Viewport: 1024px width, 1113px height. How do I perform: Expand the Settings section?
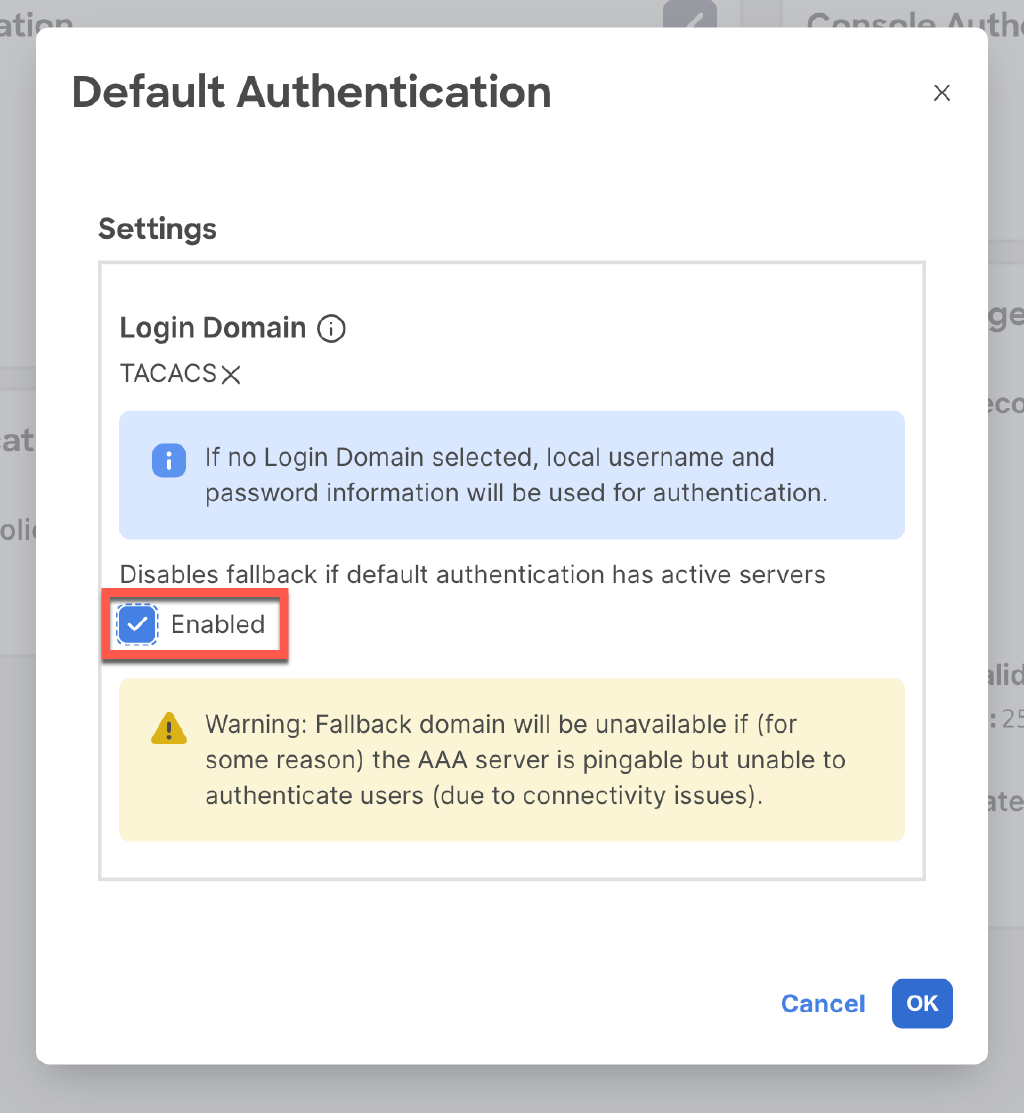coord(157,229)
